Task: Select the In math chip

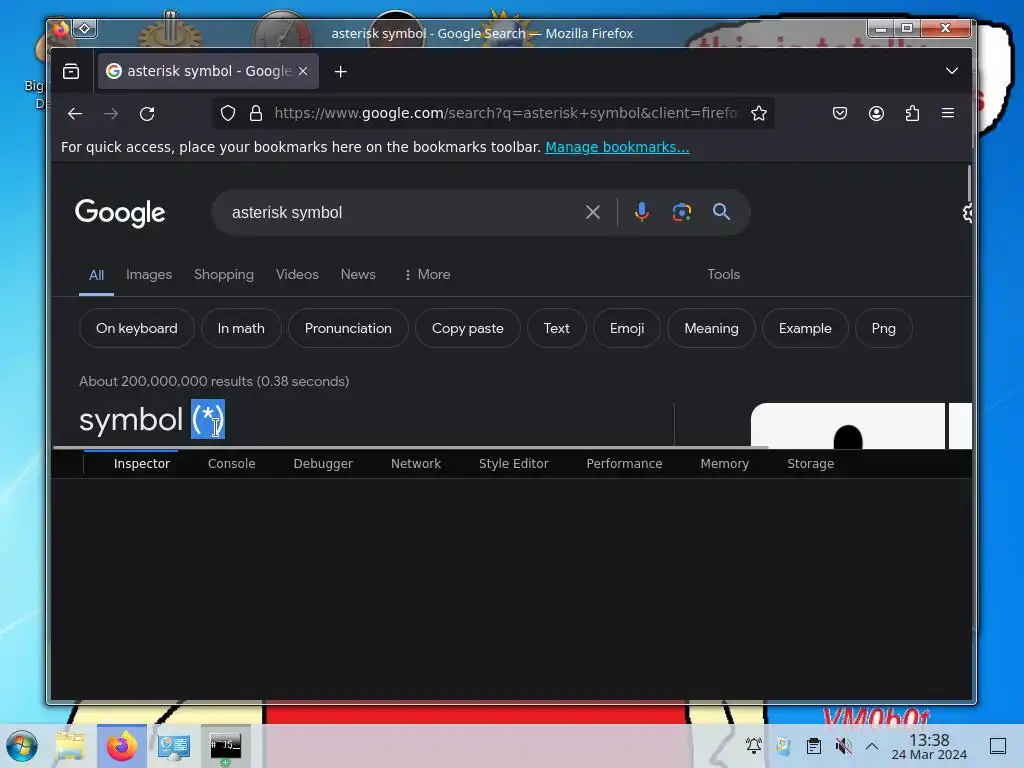Action: coord(241,328)
